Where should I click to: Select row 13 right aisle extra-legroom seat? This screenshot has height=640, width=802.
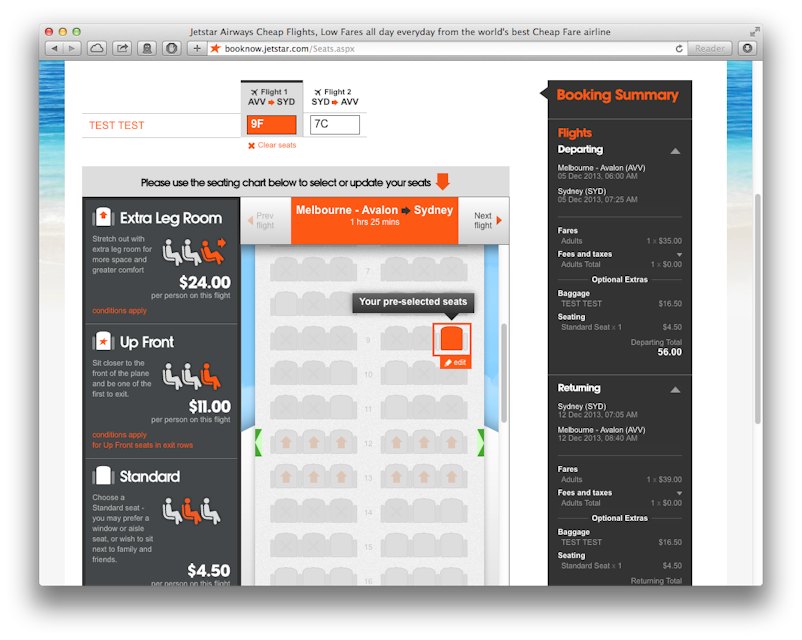(x=396, y=477)
